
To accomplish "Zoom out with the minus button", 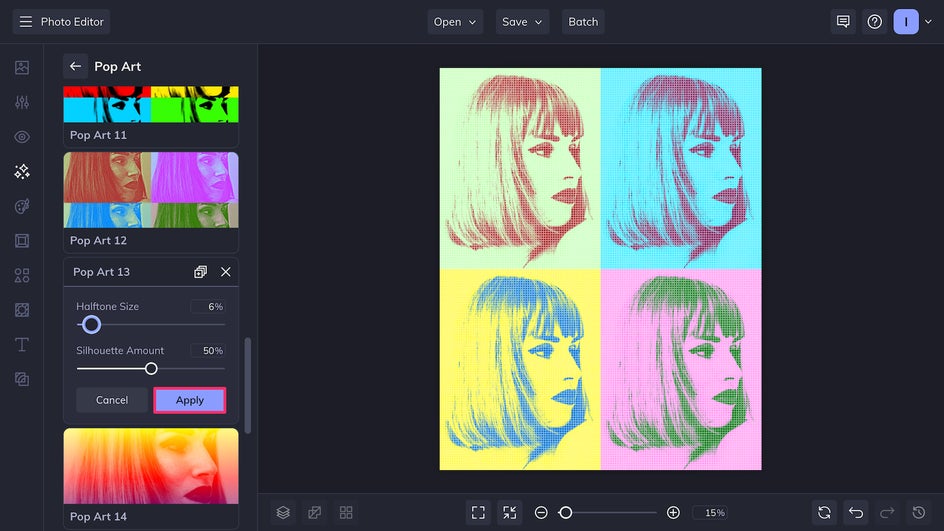I will pyautogui.click(x=541, y=512).
